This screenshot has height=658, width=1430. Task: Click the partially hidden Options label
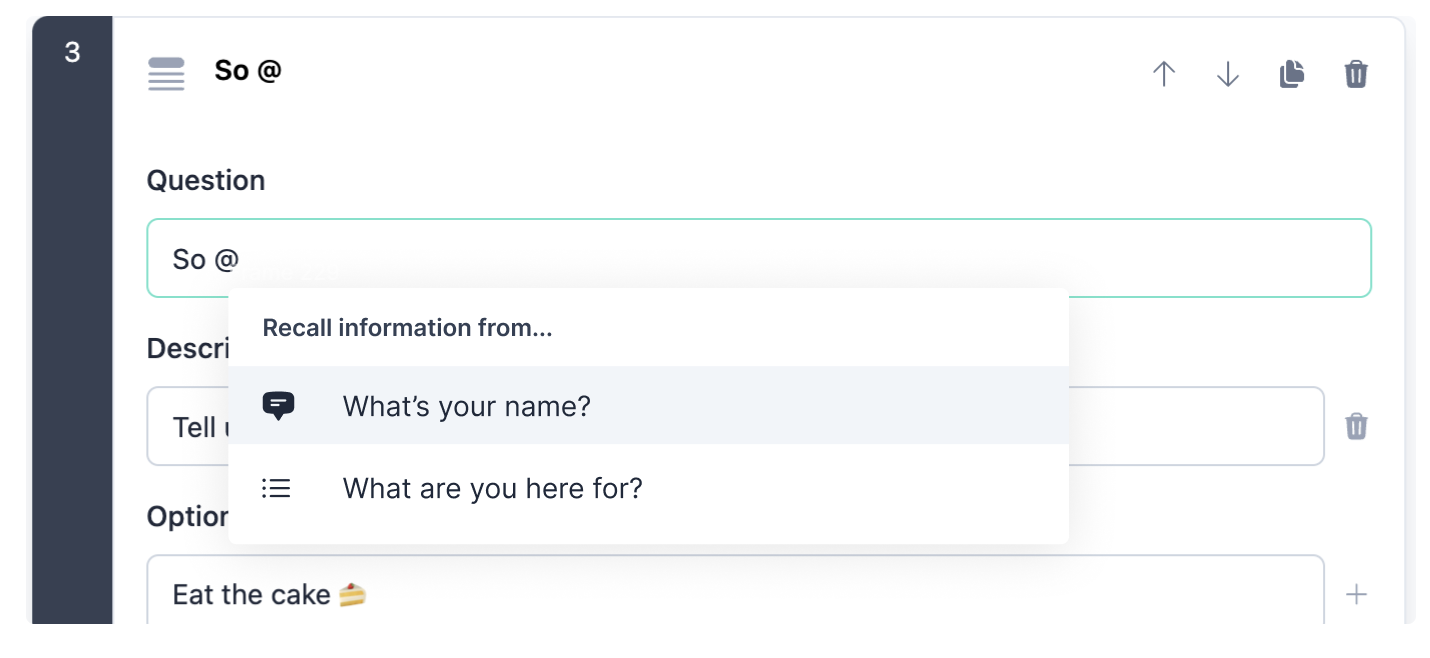click(188, 516)
